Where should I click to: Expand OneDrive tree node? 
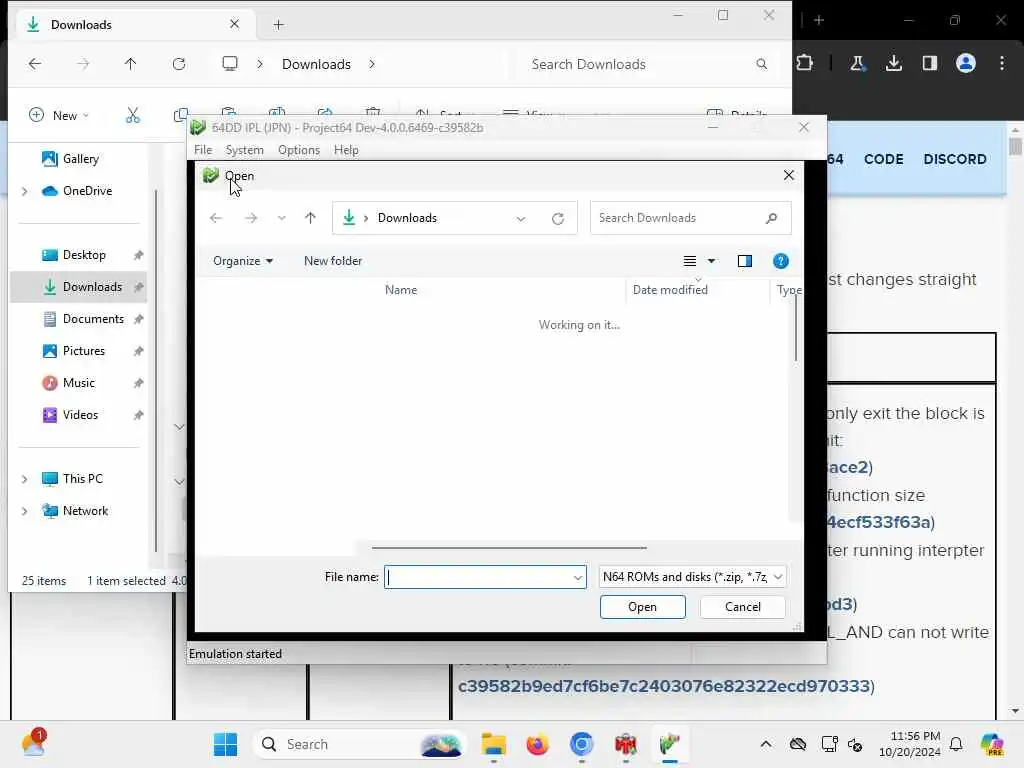pos(24,191)
